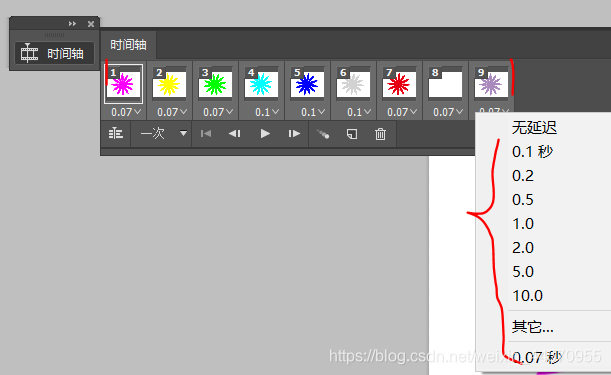Image resolution: width=611 pixels, height=375 pixels.
Task: Open frame 8 delay dropdown
Action: pos(448,112)
